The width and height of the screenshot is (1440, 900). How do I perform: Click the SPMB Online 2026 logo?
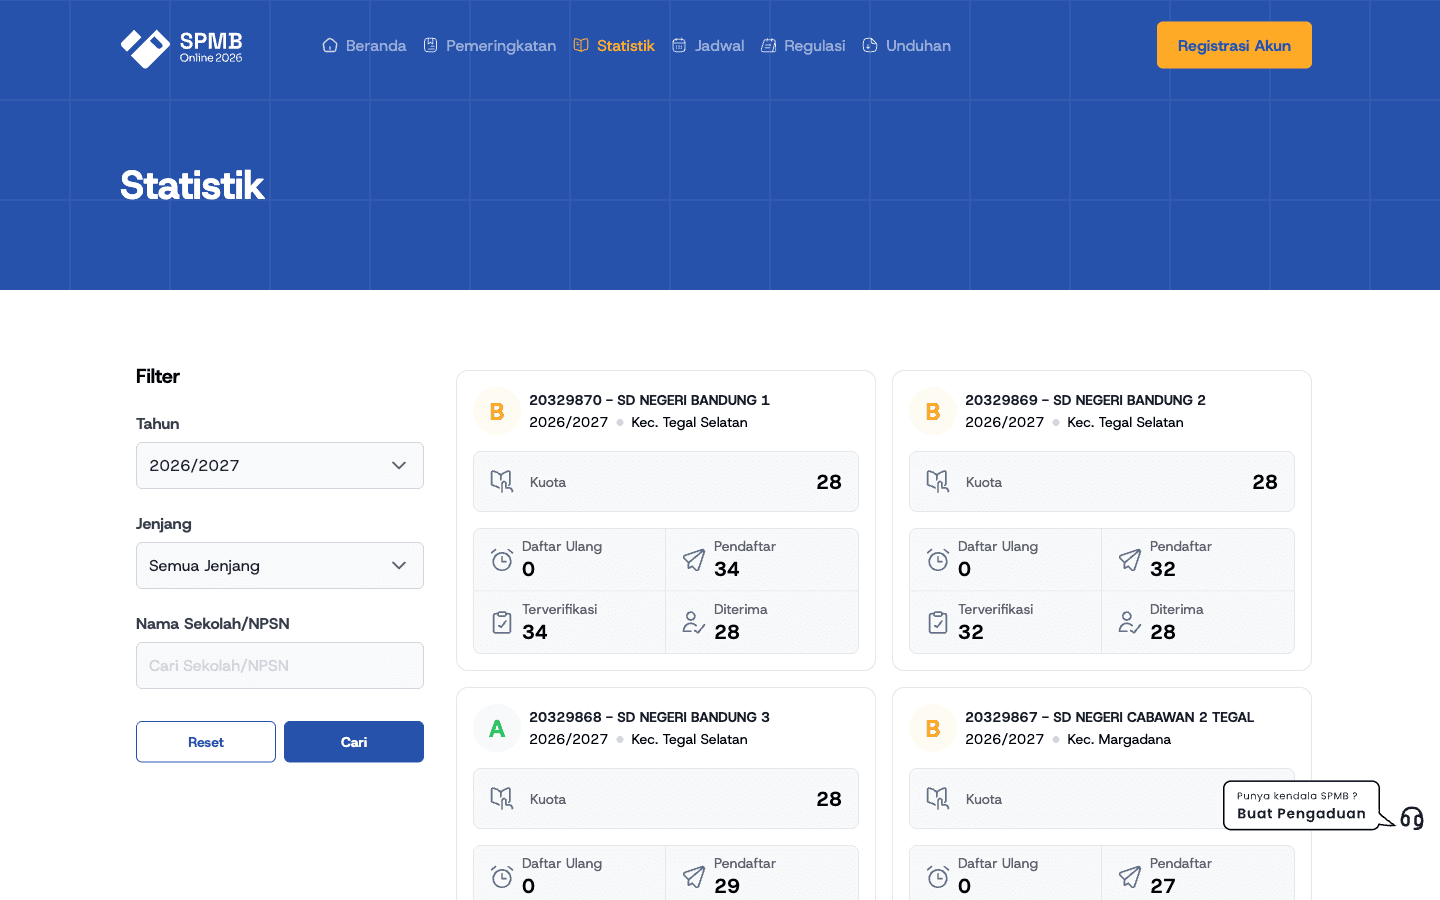pos(182,47)
